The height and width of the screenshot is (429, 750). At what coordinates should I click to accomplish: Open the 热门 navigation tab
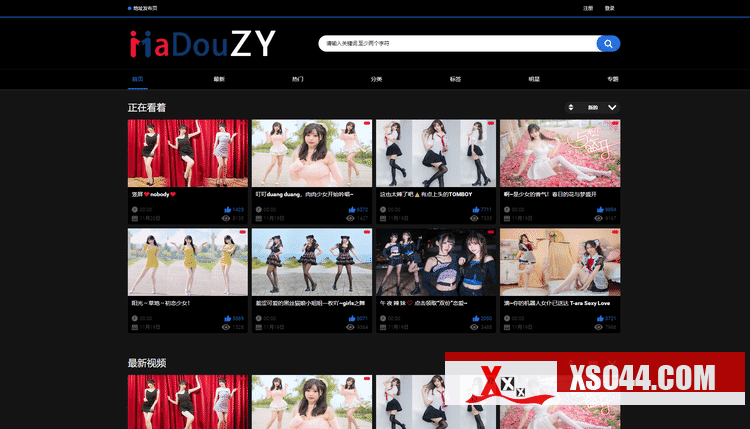(297, 78)
